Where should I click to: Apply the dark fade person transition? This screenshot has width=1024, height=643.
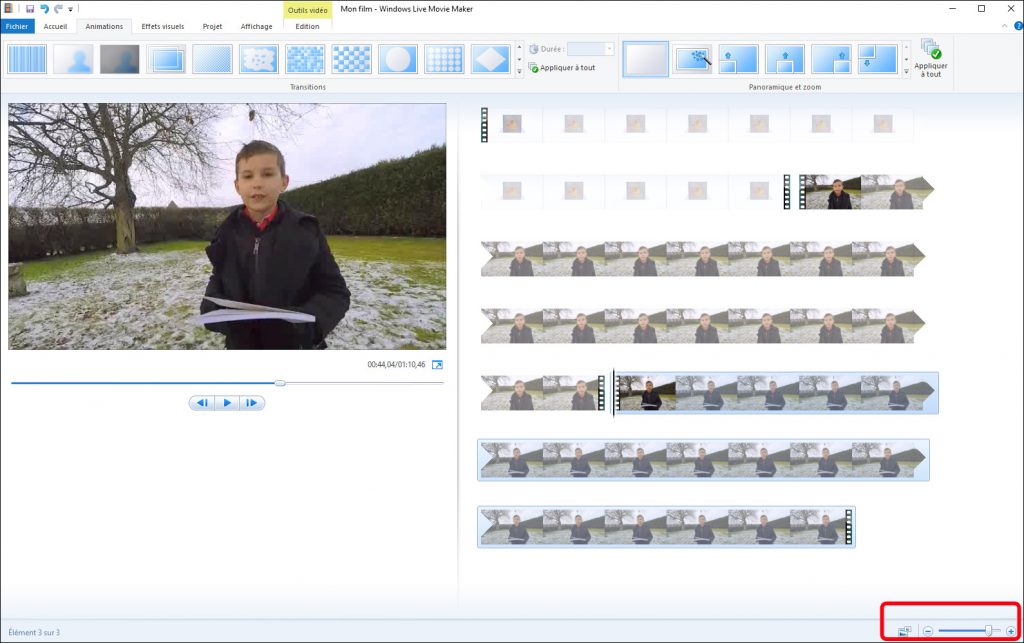pyautogui.click(x=120, y=59)
